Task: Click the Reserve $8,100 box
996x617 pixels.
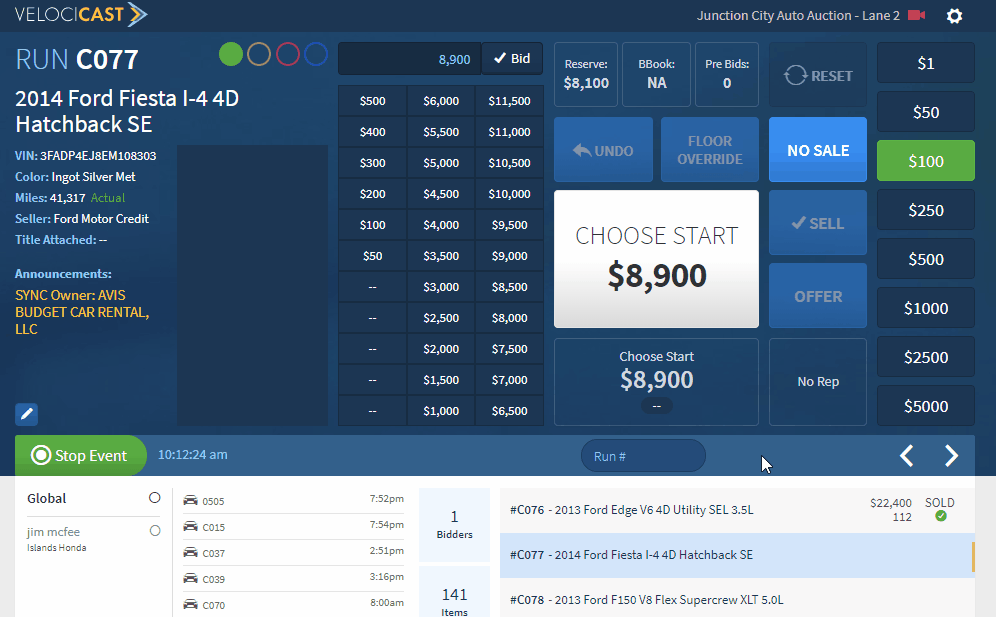Action: (x=586, y=74)
